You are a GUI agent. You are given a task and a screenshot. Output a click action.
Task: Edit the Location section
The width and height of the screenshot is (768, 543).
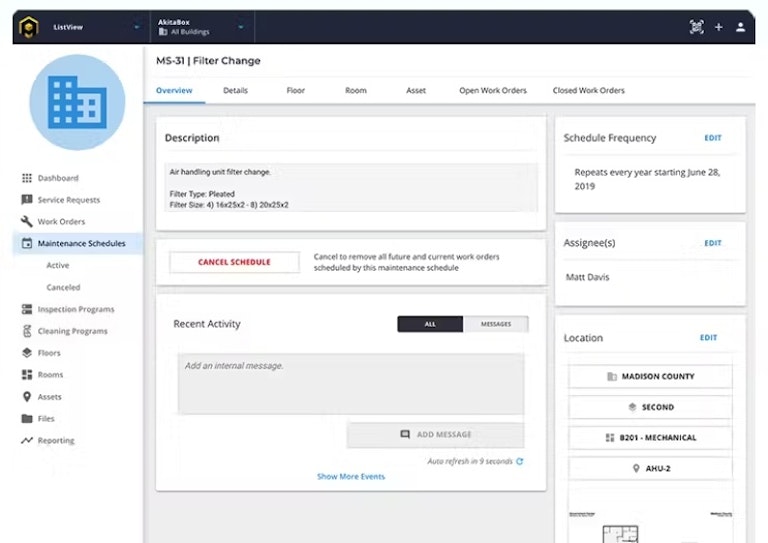coord(708,338)
